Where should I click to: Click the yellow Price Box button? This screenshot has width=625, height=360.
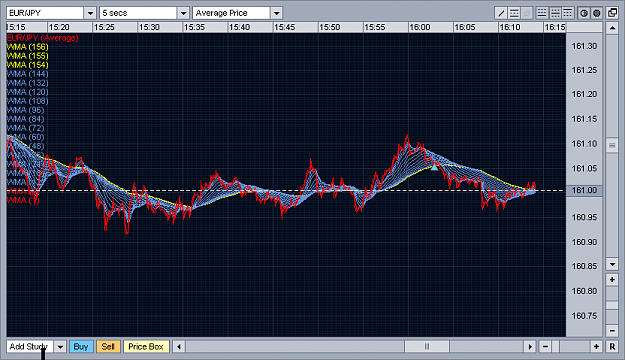(x=146, y=346)
